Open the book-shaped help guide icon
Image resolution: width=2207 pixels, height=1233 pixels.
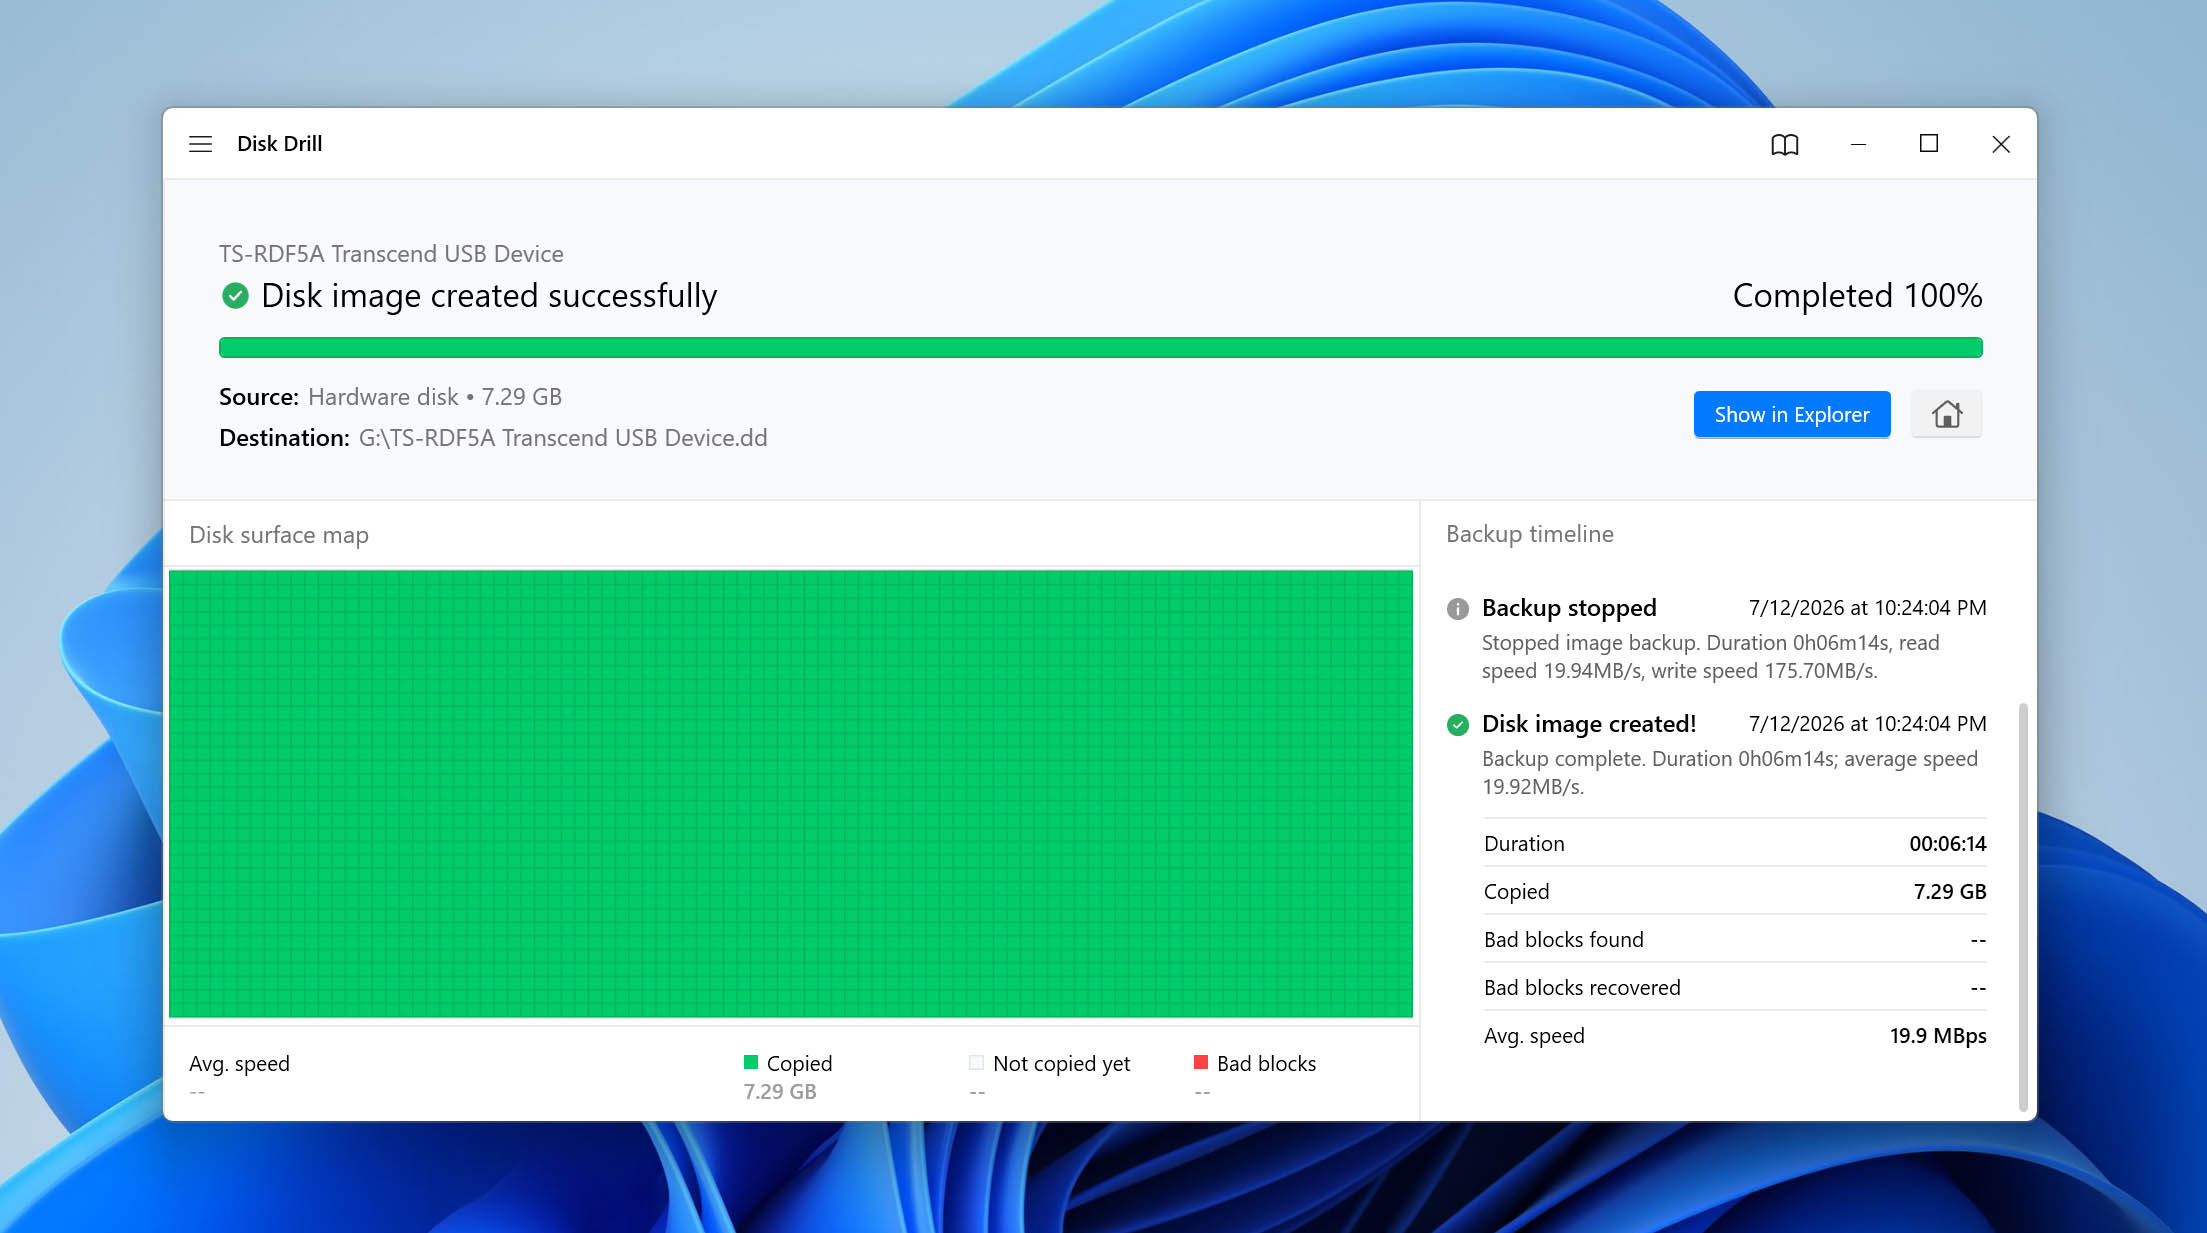coord(1785,144)
